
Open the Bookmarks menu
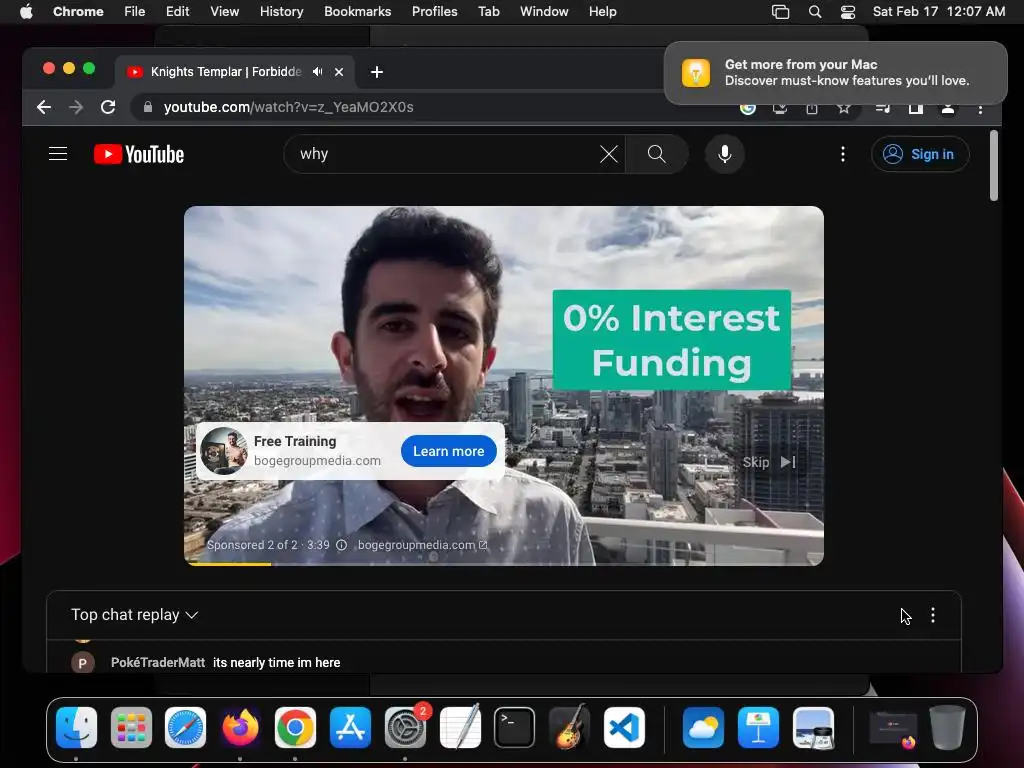click(x=357, y=11)
